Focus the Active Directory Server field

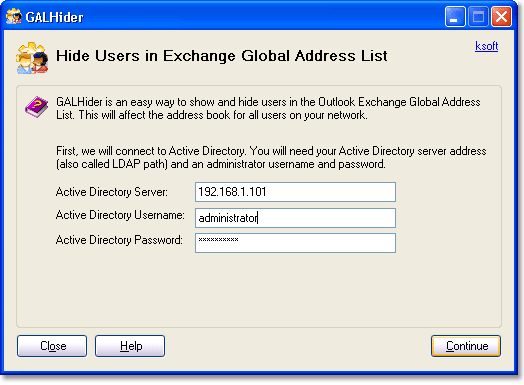[x=295, y=192]
